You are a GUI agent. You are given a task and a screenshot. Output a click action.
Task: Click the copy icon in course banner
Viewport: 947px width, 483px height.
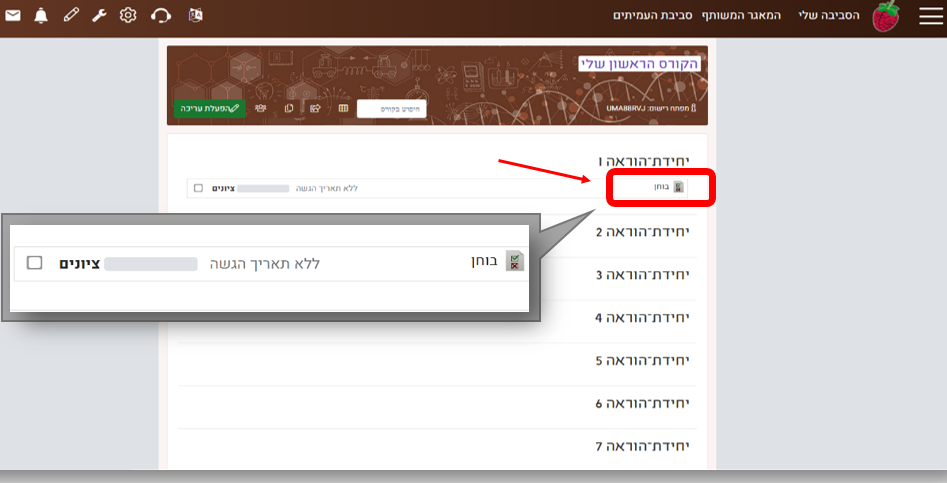click(289, 108)
